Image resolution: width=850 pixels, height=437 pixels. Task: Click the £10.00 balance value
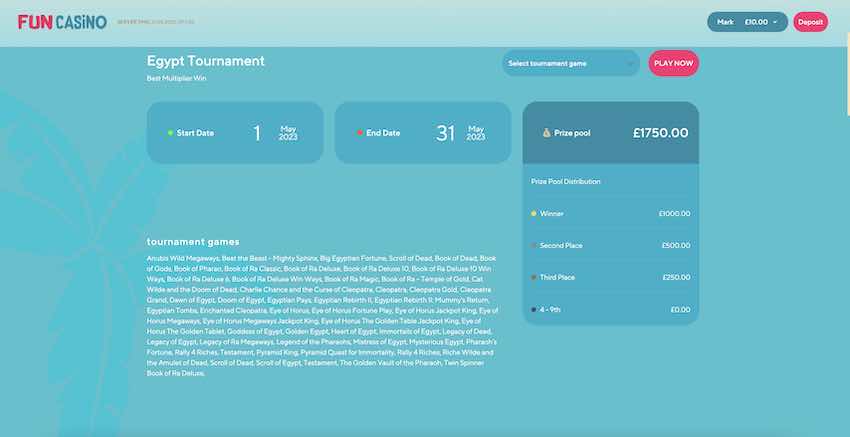pyautogui.click(x=756, y=22)
